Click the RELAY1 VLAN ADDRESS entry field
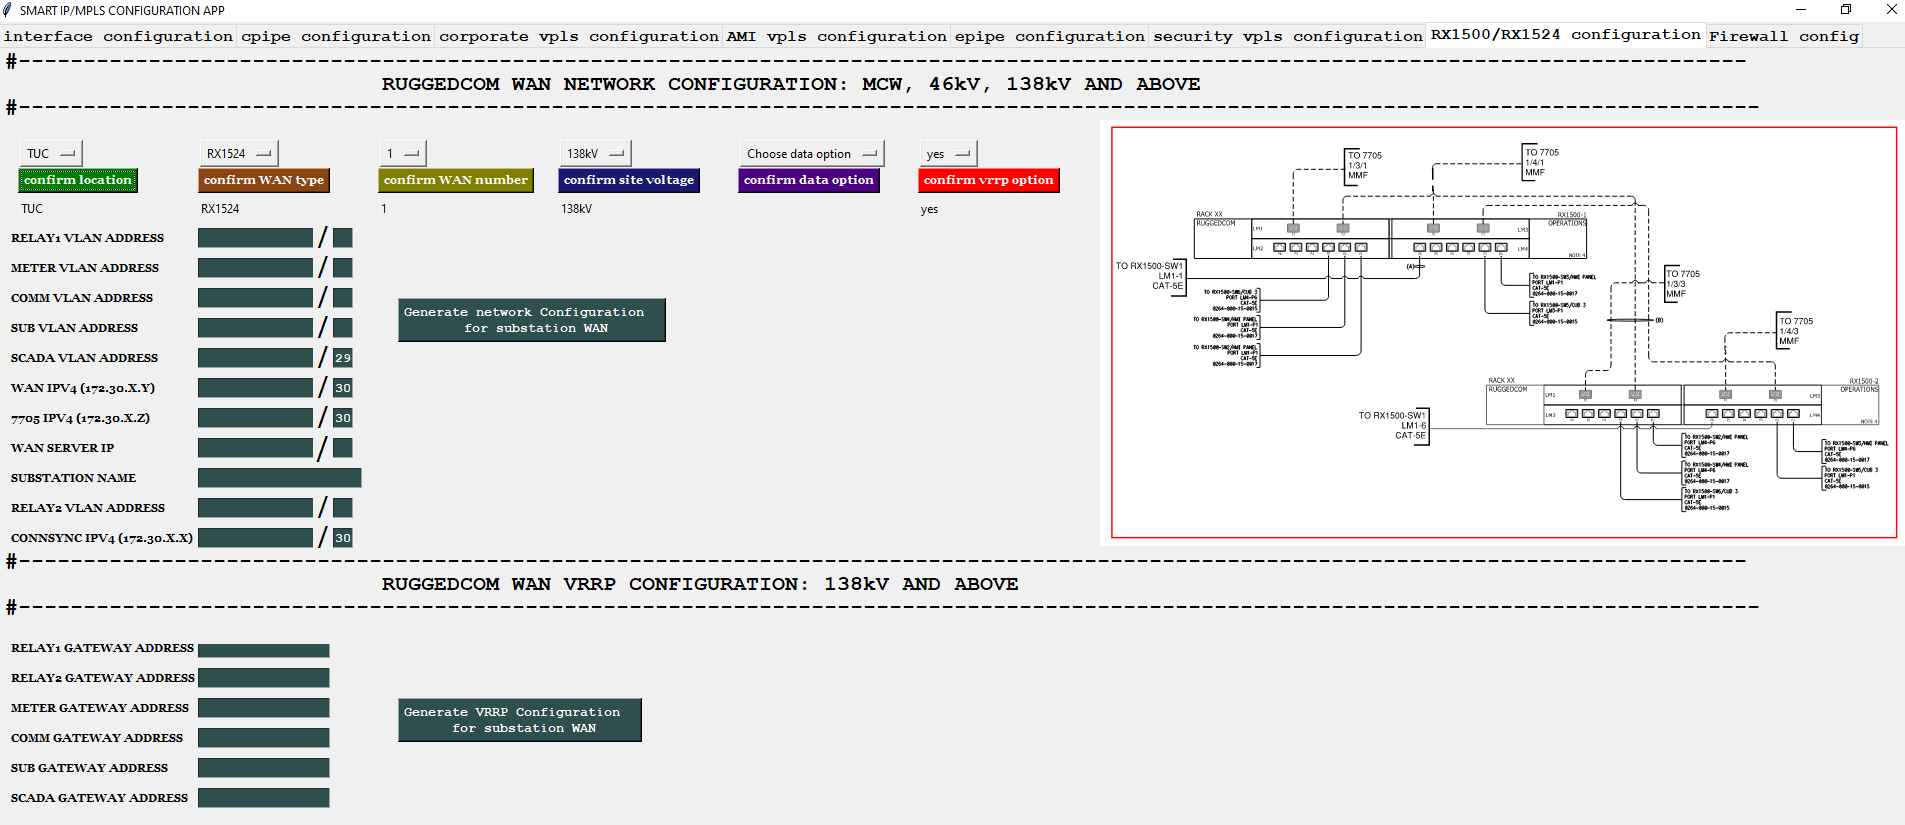This screenshot has height=825, width=1905. point(256,238)
